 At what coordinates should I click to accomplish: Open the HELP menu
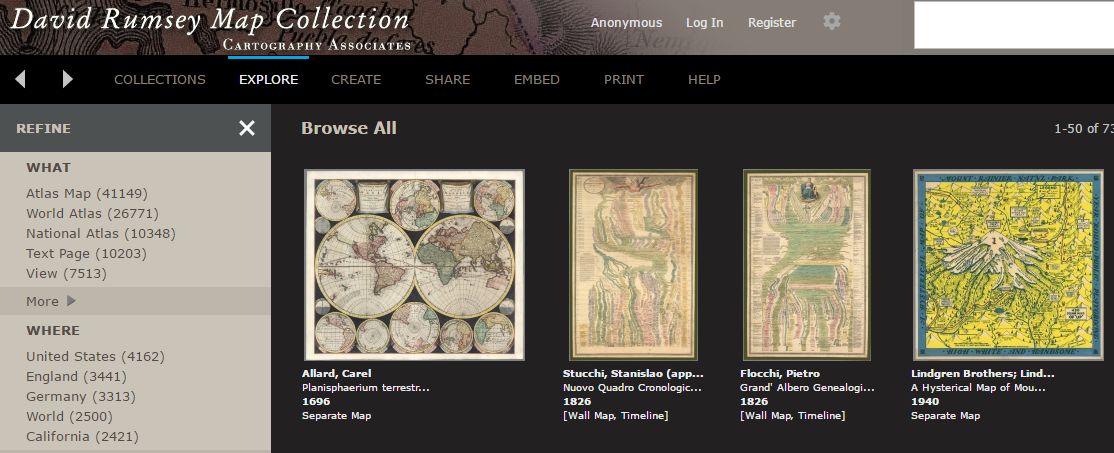[x=704, y=80]
